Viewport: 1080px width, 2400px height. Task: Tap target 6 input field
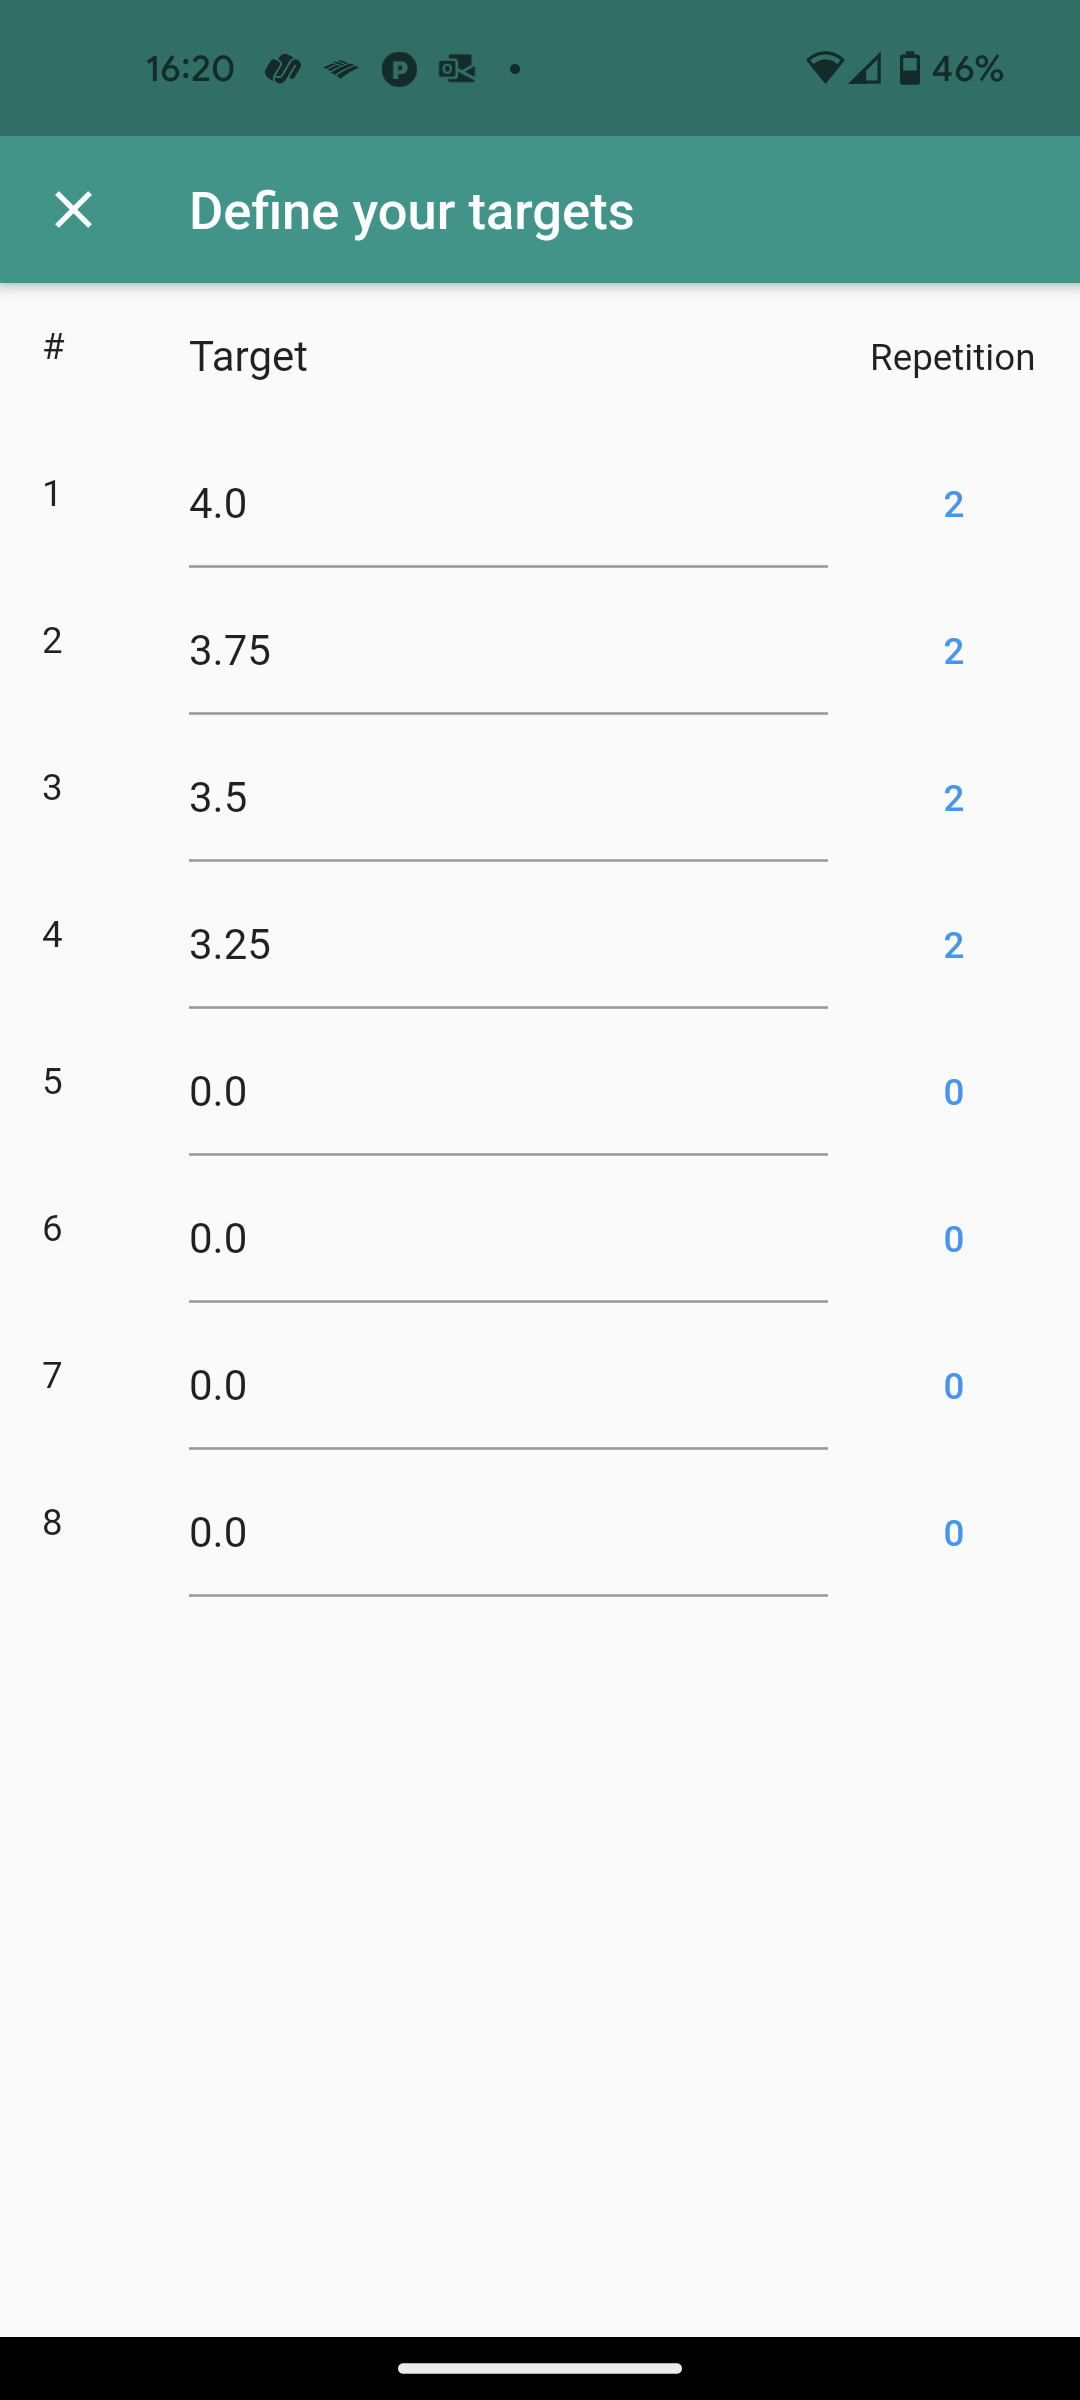507,1239
